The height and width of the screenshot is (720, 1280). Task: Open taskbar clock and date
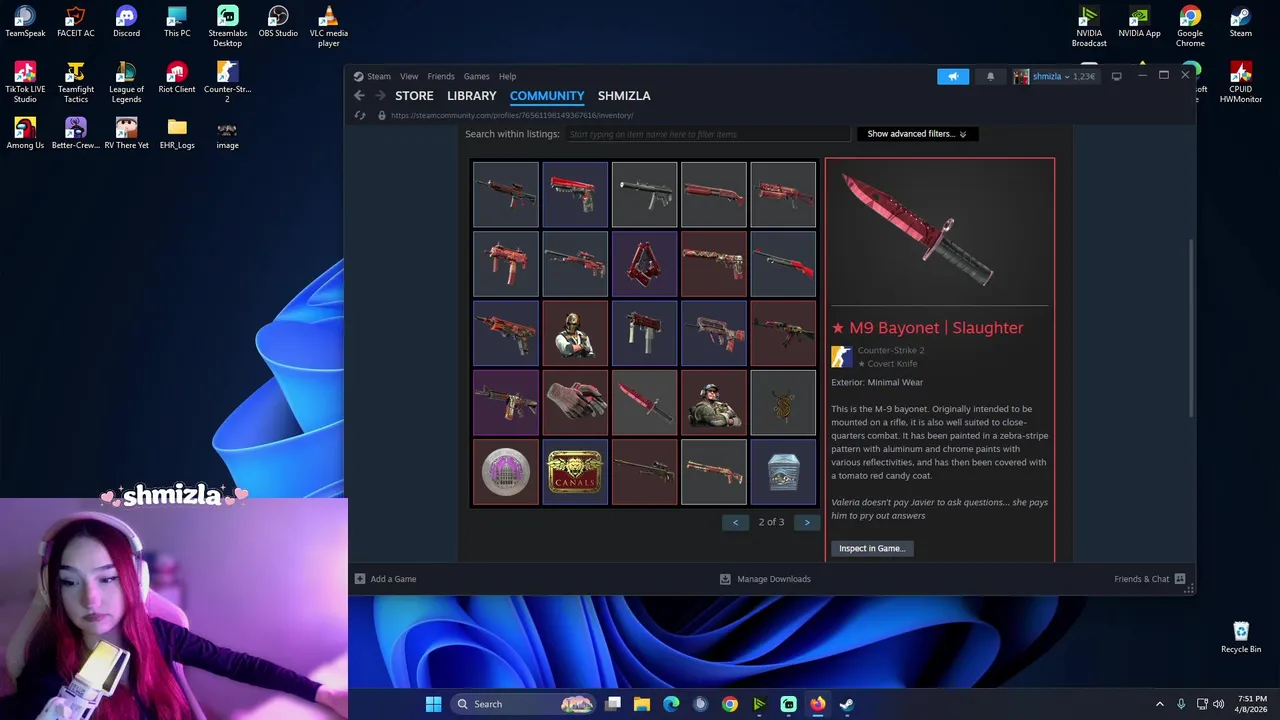1252,704
